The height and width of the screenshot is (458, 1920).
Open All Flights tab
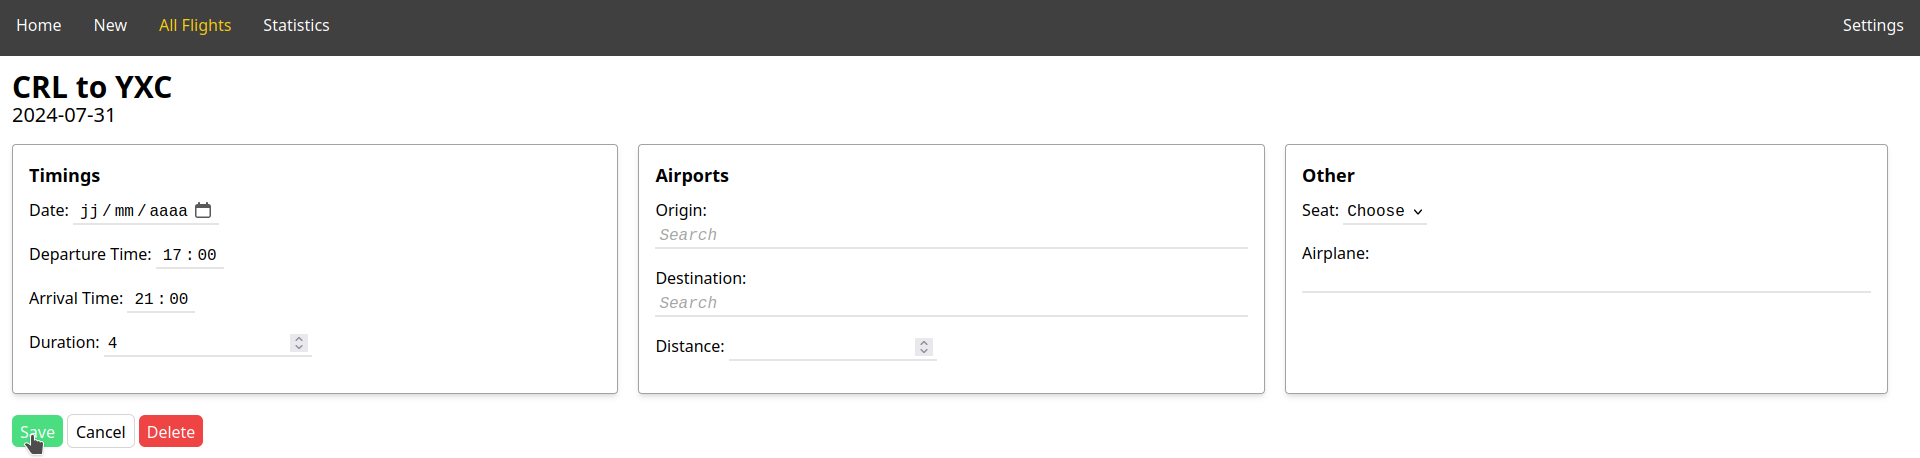click(x=195, y=25)
